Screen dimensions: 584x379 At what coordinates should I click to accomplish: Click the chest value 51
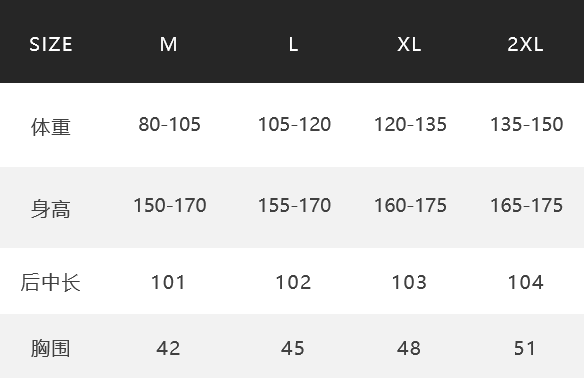click(525, 348)
